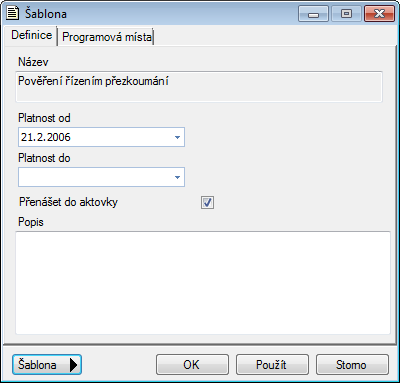Cancel with the Storno button
Image resolution: width=400 pixels, height=383 pixels.
click(352, 365)
